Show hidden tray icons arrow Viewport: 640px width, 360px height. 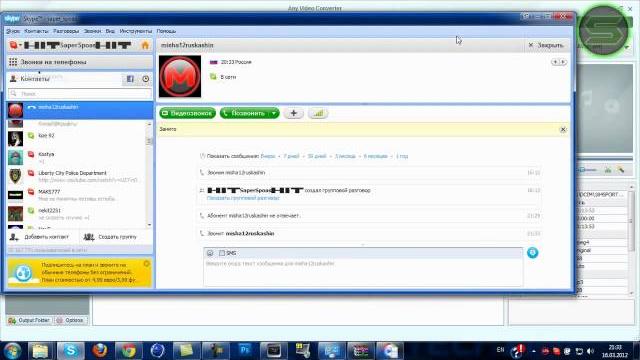pyautogui.click(x=533, y=351)
